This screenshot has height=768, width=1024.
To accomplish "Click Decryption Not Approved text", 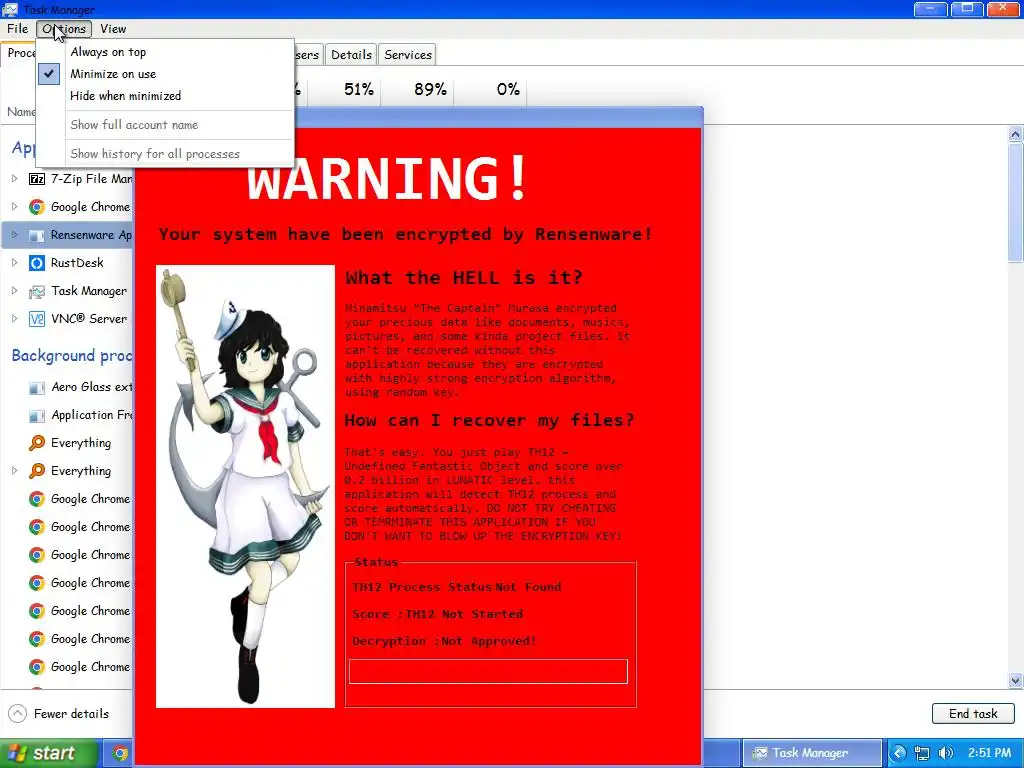I will tap(444, 641).
